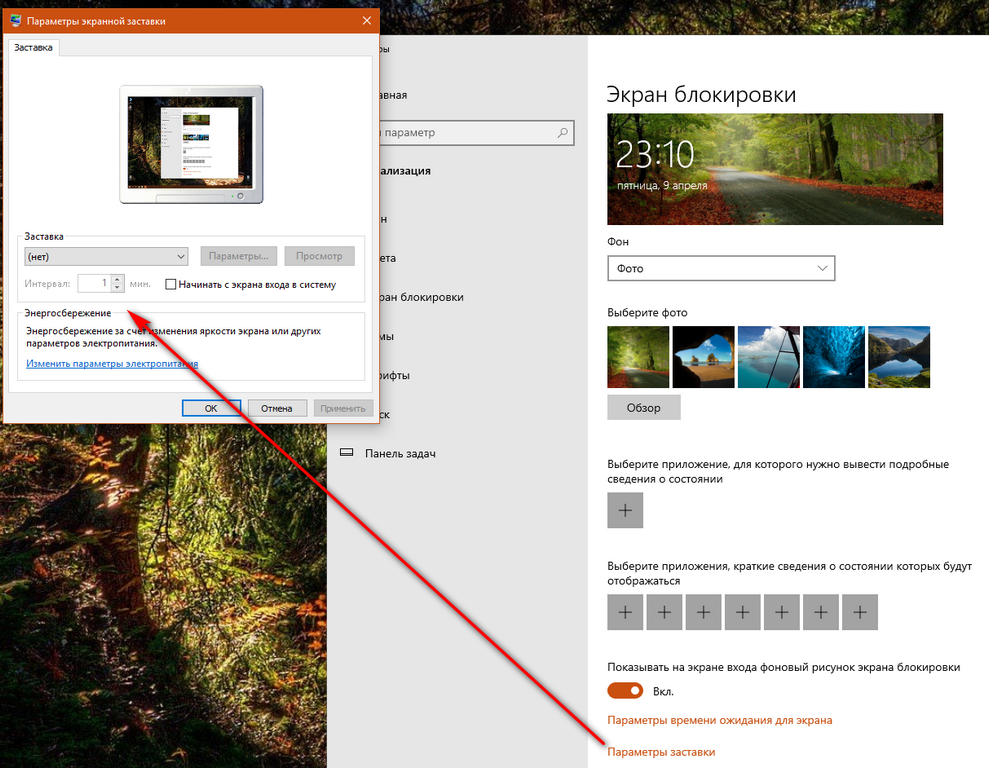Select the Заставка tab
The height and width of the screenshot is (768, 989).
pyautogui.click(x=33, y=48)
